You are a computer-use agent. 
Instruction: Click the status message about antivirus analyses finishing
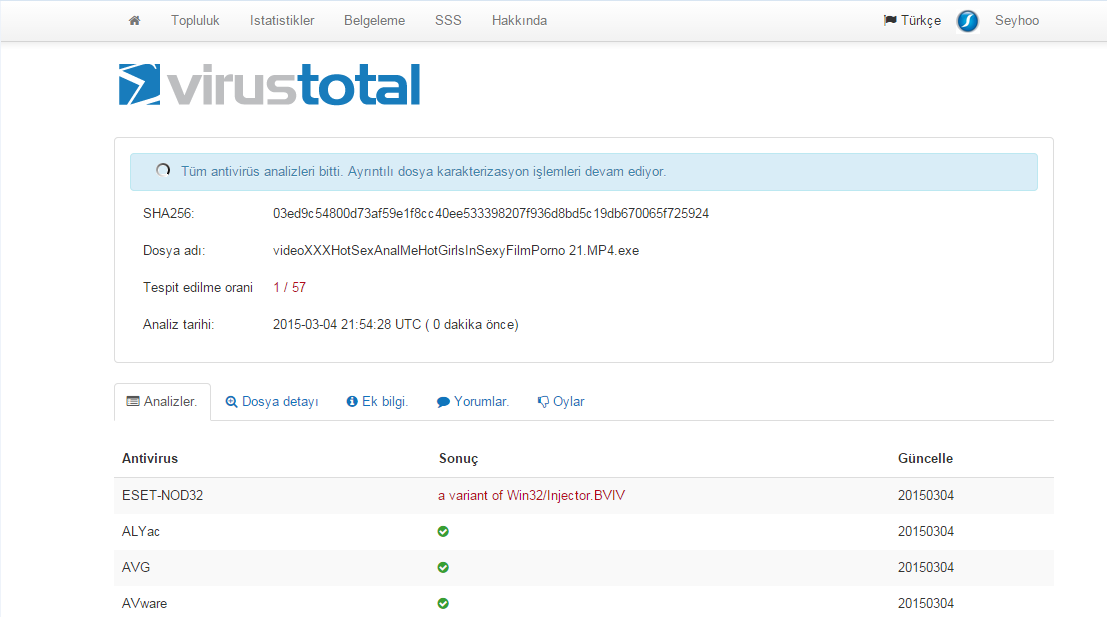click(x=424, y=172)
